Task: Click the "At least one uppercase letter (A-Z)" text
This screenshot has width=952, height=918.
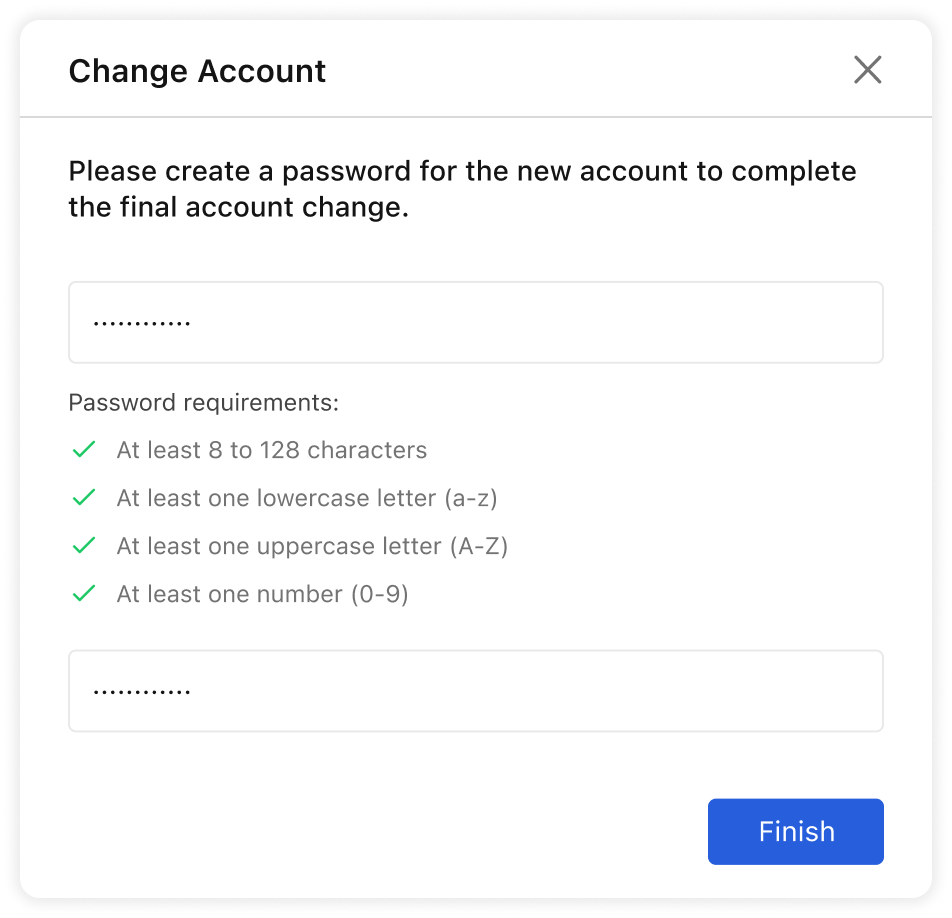Action: tap(312, 546)
